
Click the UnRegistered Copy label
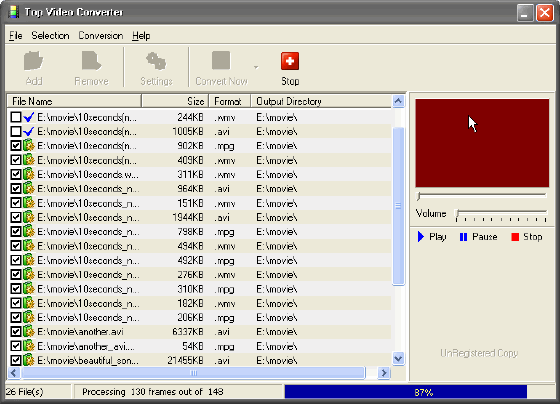[x=479, y=353]
